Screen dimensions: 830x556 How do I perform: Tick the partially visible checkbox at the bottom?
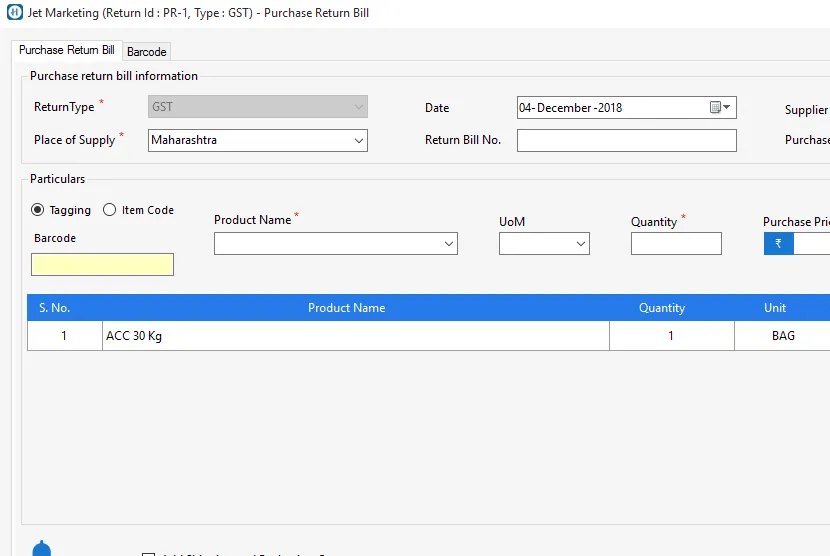[148, 554]
